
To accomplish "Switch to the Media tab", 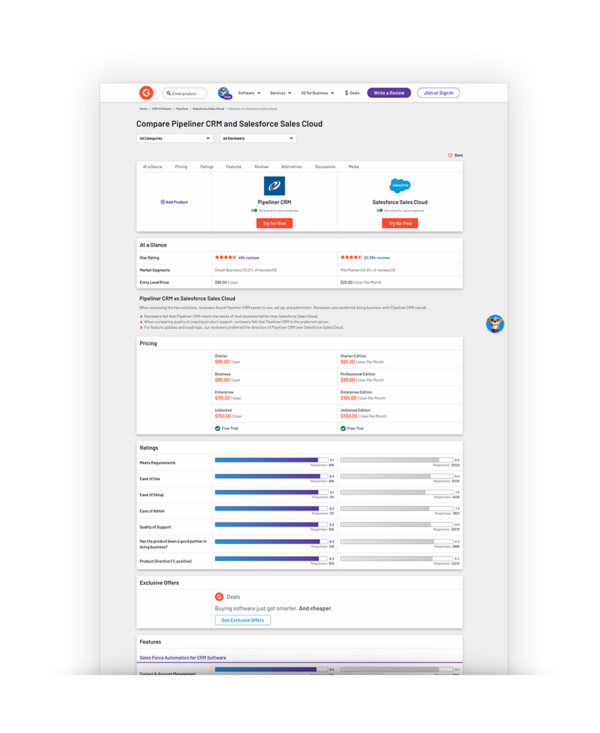I will [x=354, y=167].
